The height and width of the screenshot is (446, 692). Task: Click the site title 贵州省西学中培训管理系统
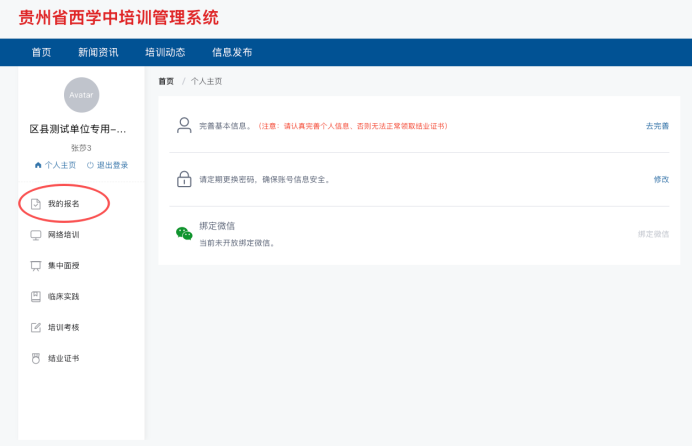click(119, 18)
